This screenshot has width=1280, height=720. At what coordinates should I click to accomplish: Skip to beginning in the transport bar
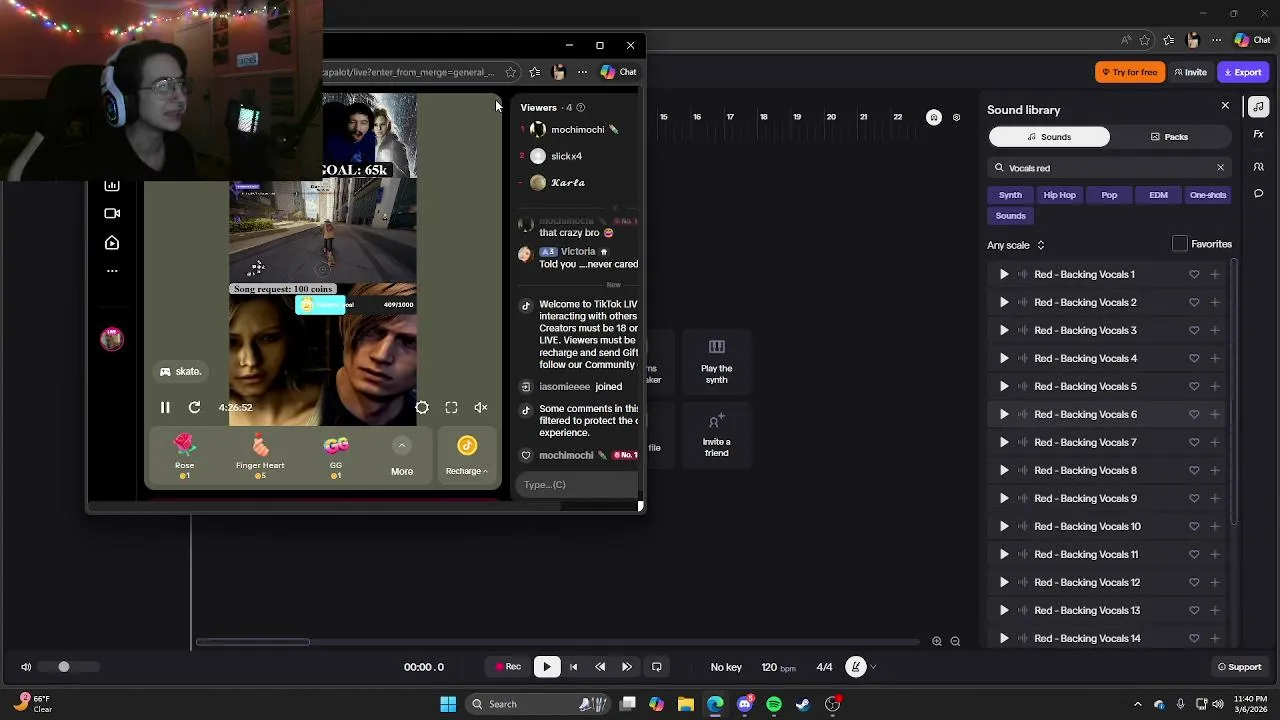[573, 667]
